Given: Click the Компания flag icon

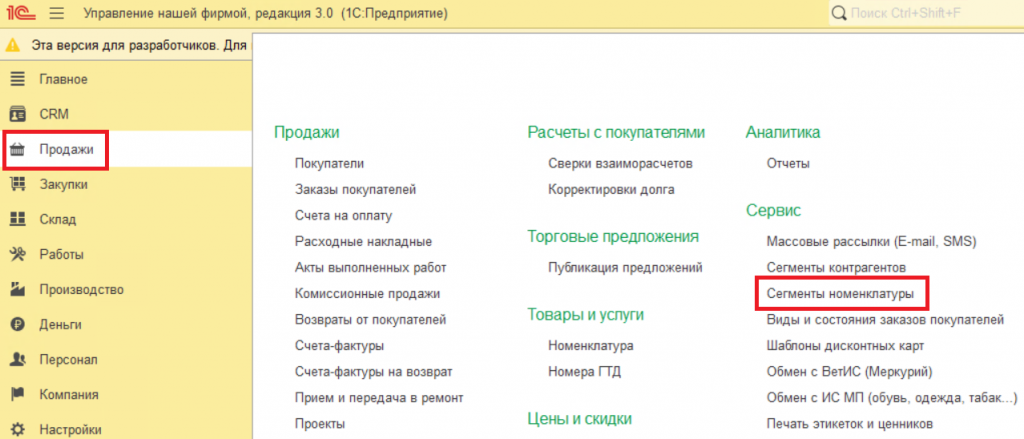Looking at the screenshot, I should click(17, 394).
